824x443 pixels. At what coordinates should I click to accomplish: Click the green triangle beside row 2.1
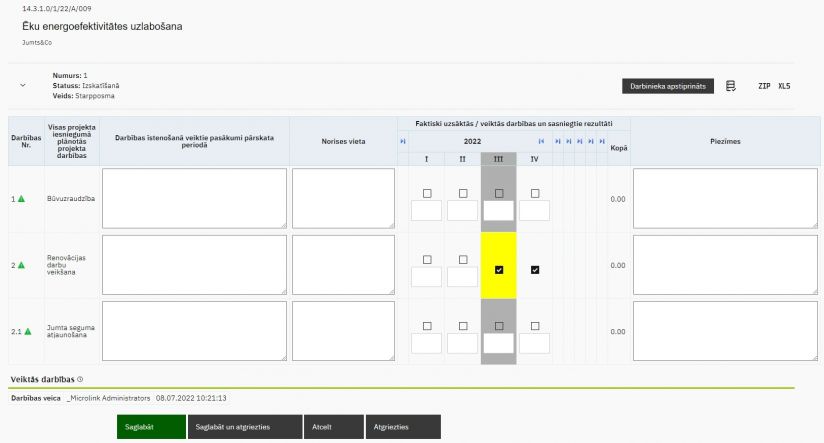click(28, 331)
